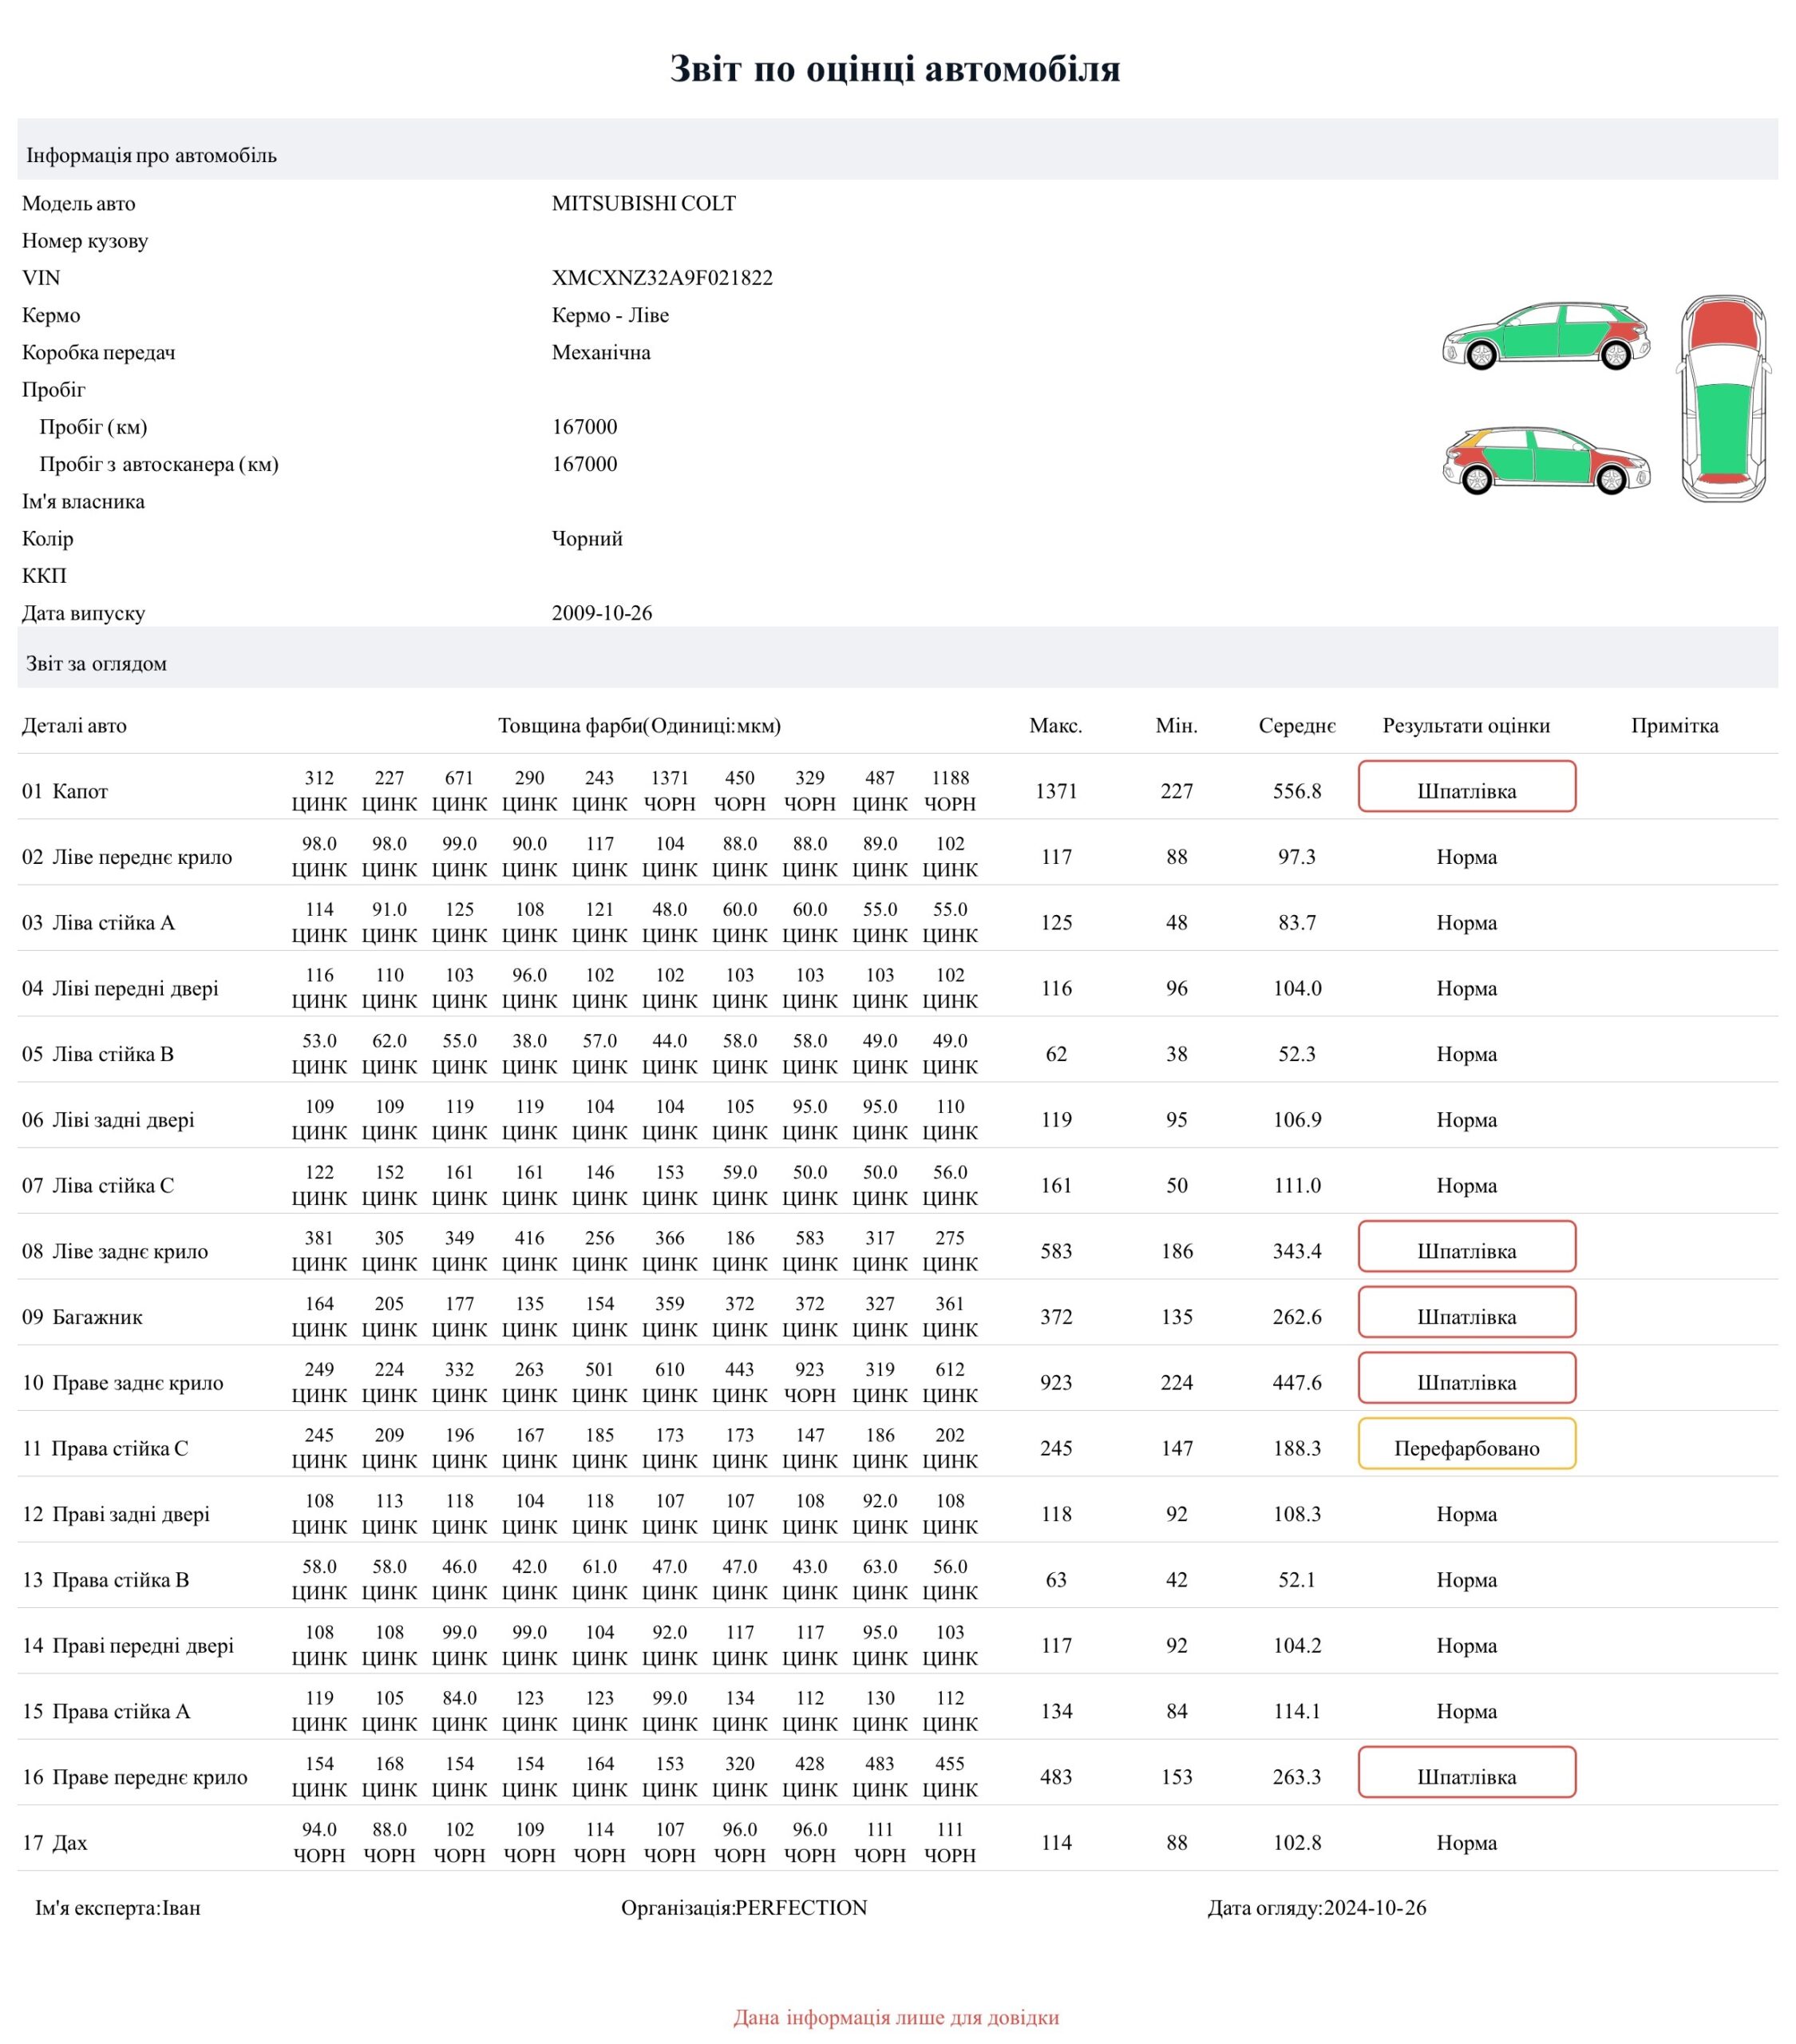The width and height of the screenshot is (1796, 2044).
Task: Collapse the Звіт за оглядом section
Action: click(96, 662)
